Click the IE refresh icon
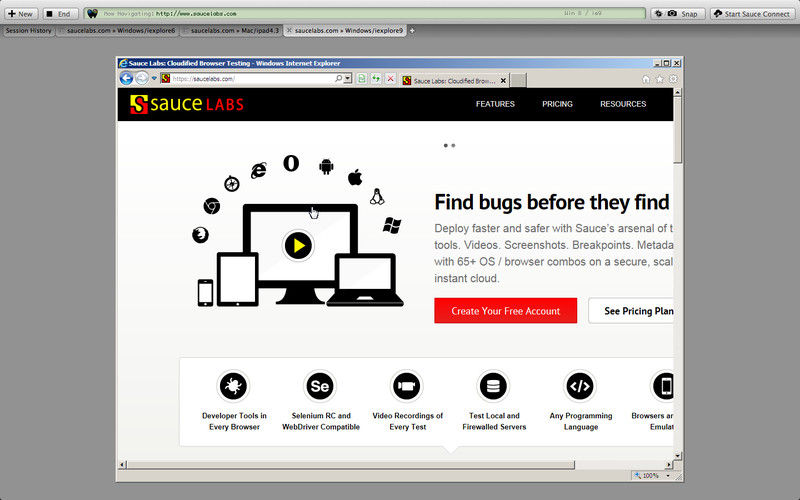800x500 pixels. 376,79
